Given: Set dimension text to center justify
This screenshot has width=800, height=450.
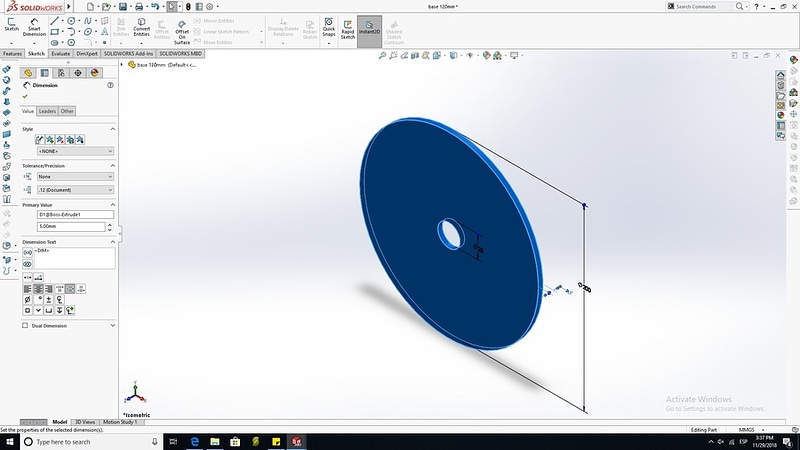Looking at the screenshot, I should pos(38,289).
